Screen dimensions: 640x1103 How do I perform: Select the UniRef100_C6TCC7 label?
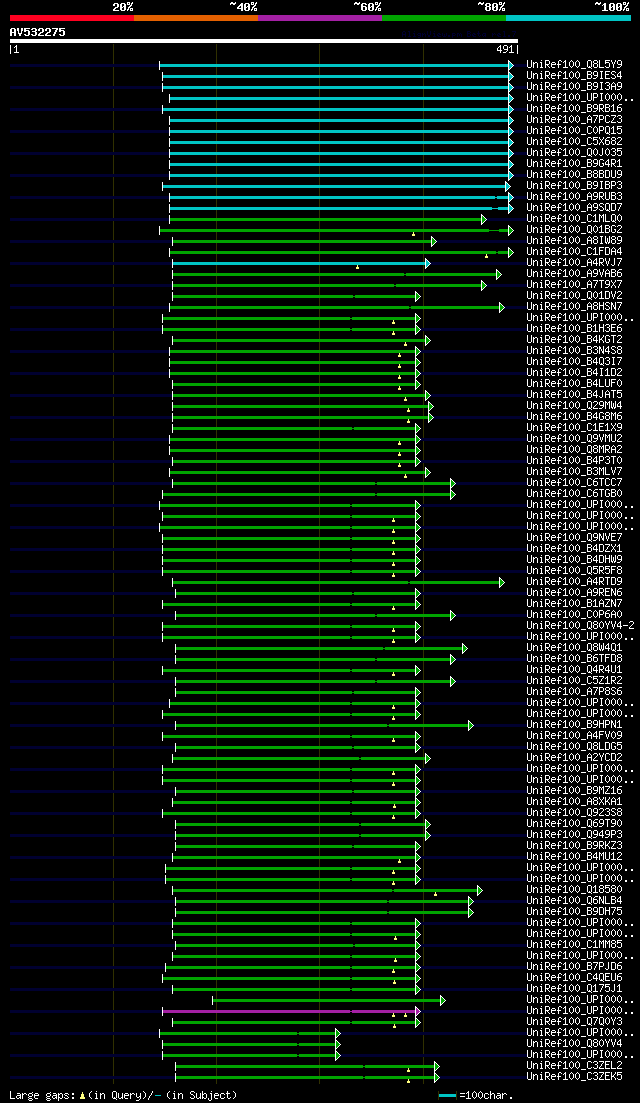574,483
